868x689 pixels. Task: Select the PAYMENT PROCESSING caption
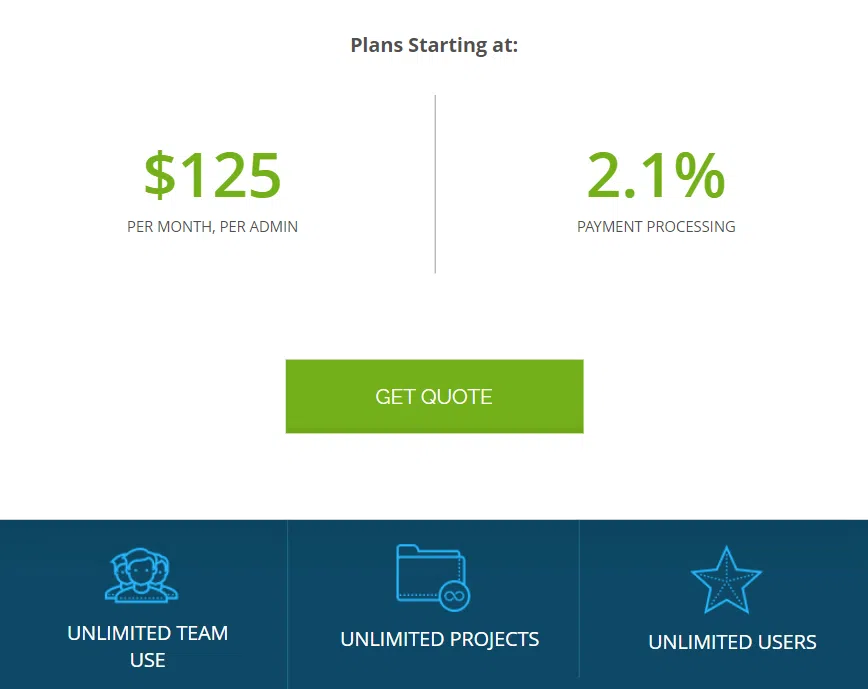tap(656, 227)
